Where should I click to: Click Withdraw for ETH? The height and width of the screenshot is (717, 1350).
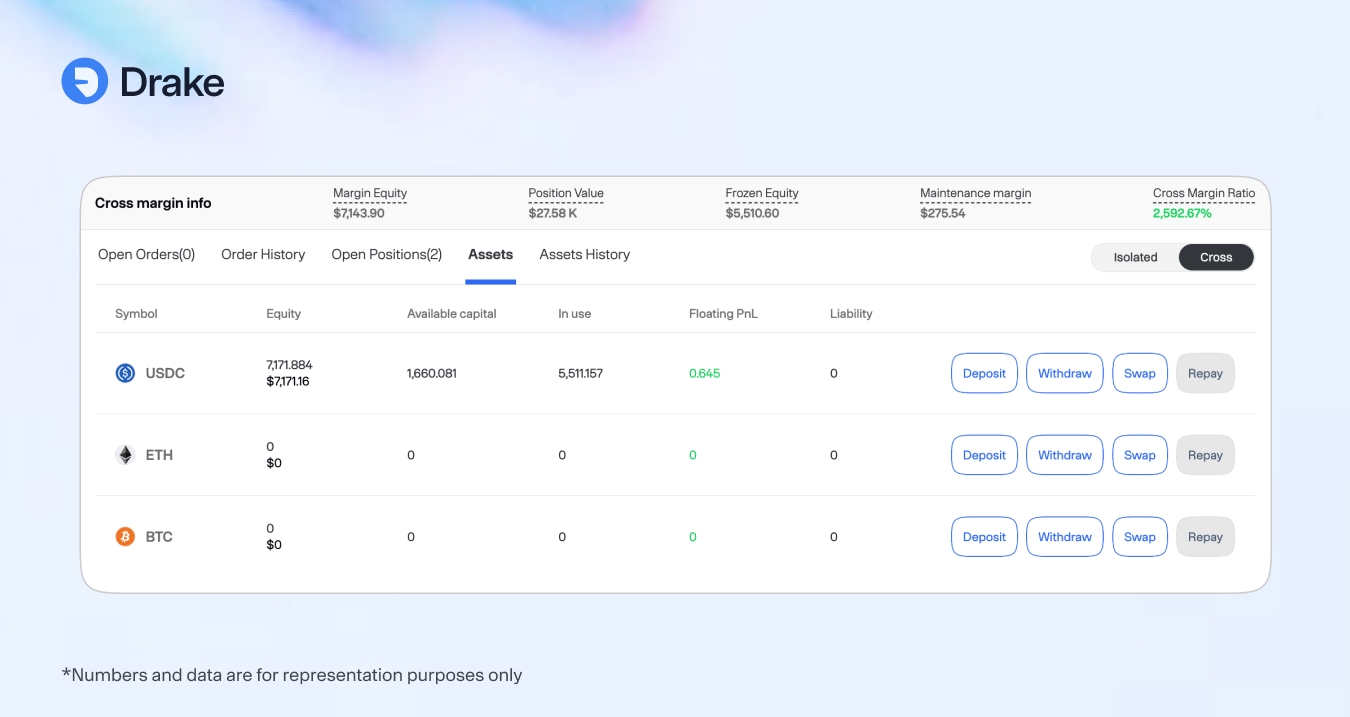pos(1064,455)
